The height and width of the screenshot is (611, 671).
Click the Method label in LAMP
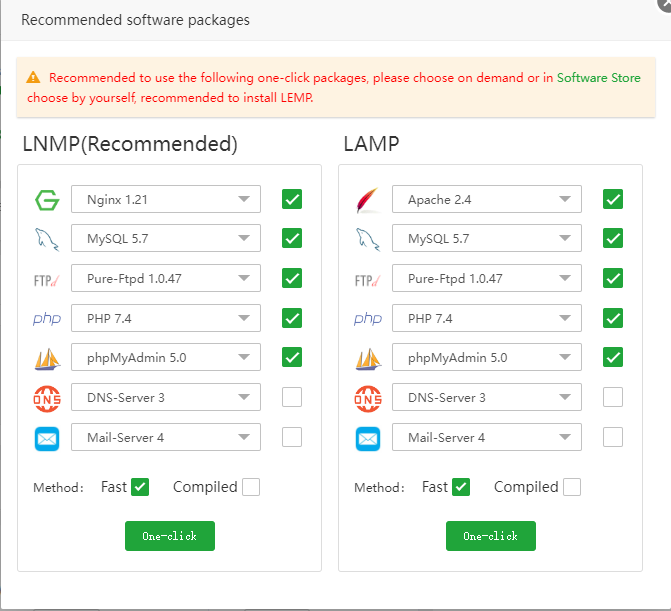pos(379,487)
